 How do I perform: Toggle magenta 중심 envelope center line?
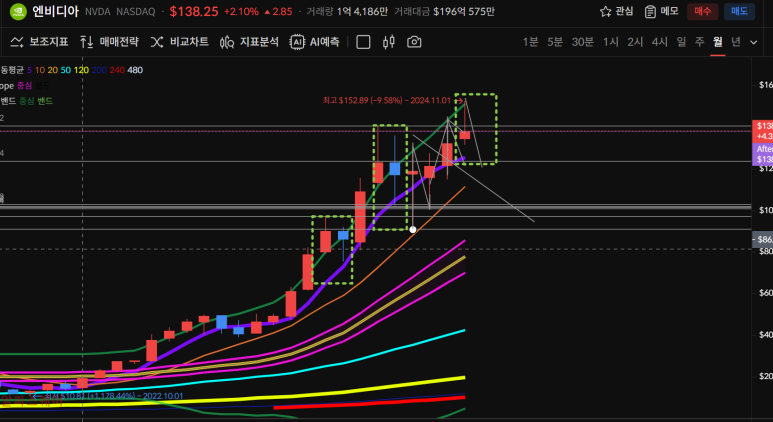pyautogui.click(x=24, y=85)
